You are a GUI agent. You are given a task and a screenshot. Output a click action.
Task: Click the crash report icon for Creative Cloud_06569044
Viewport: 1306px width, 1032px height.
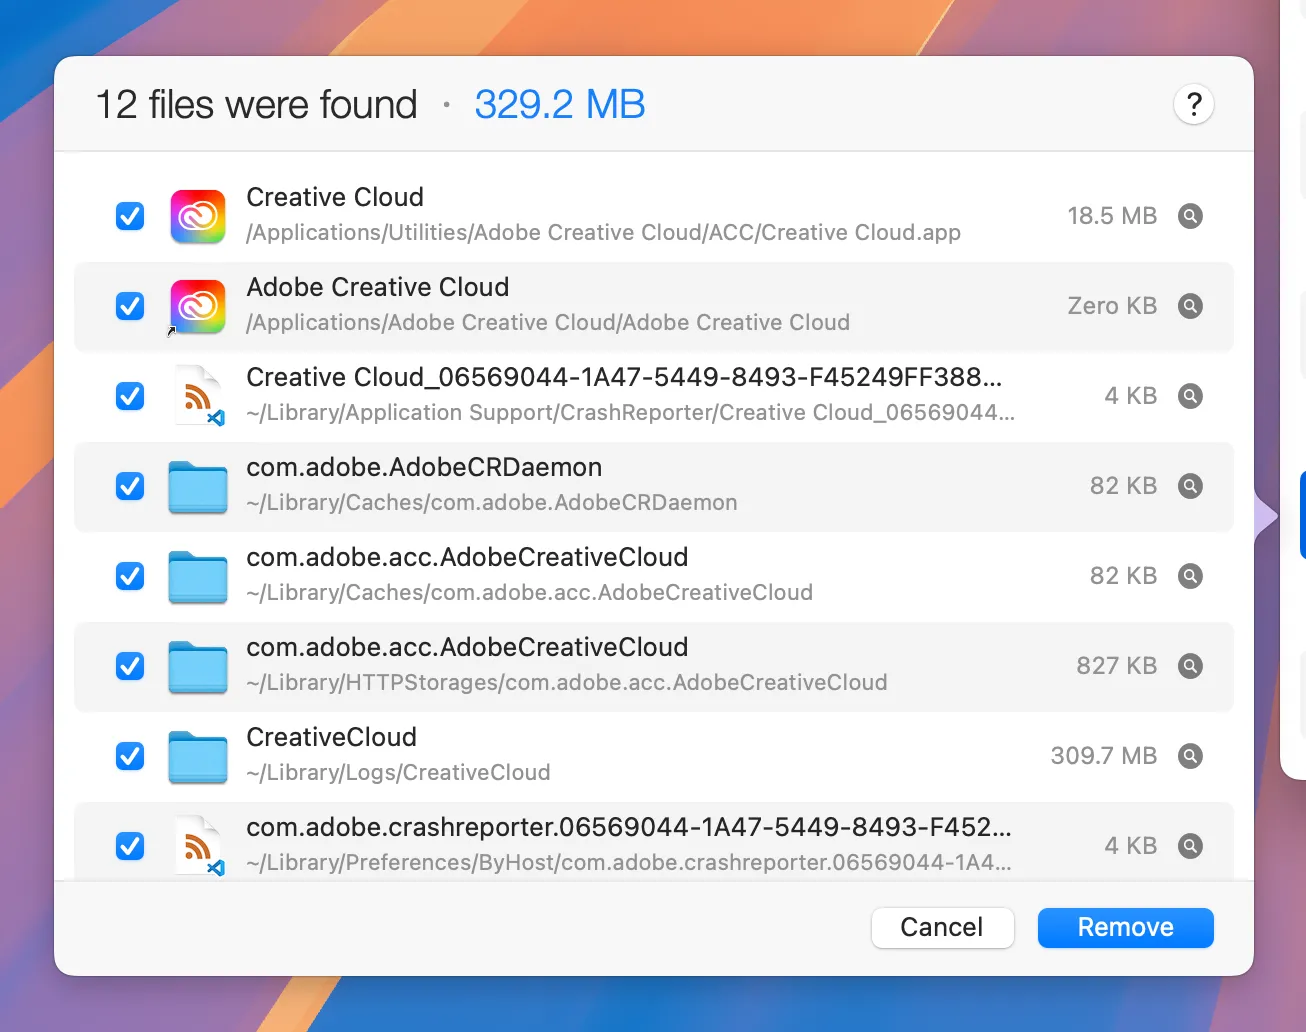pos(197,395)
